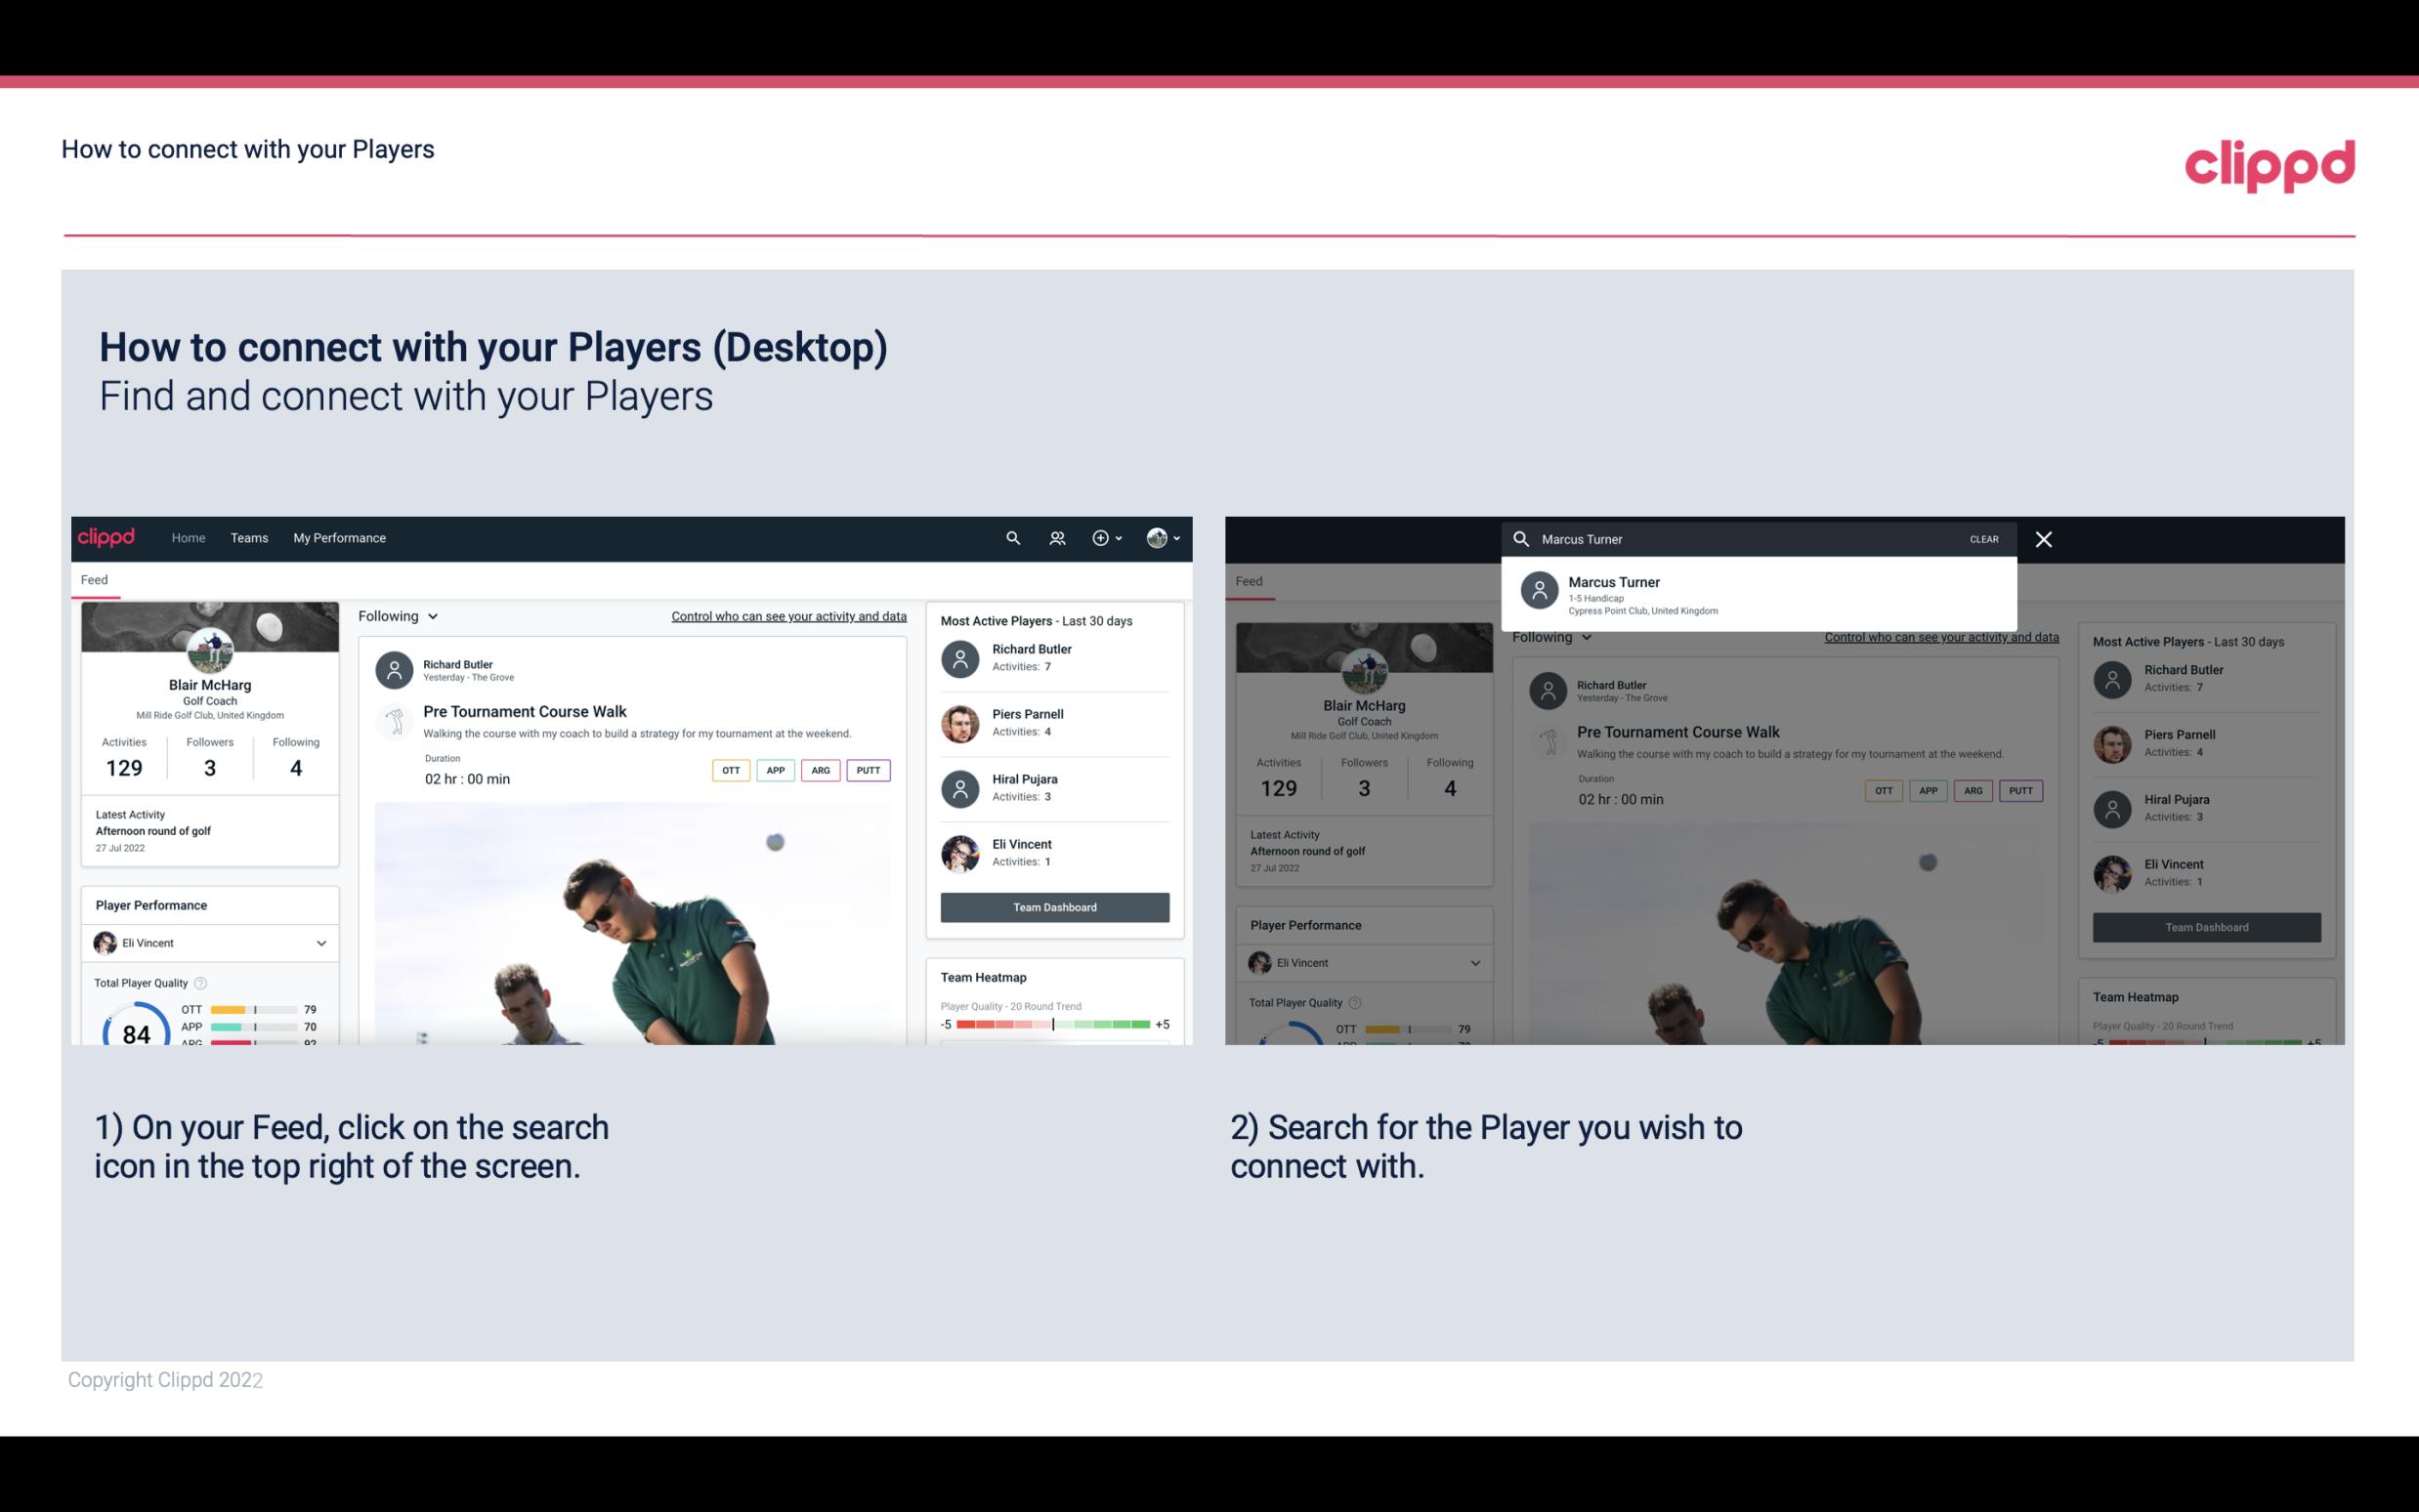Click the user profile icon top right

click(x=1157, y=536)
